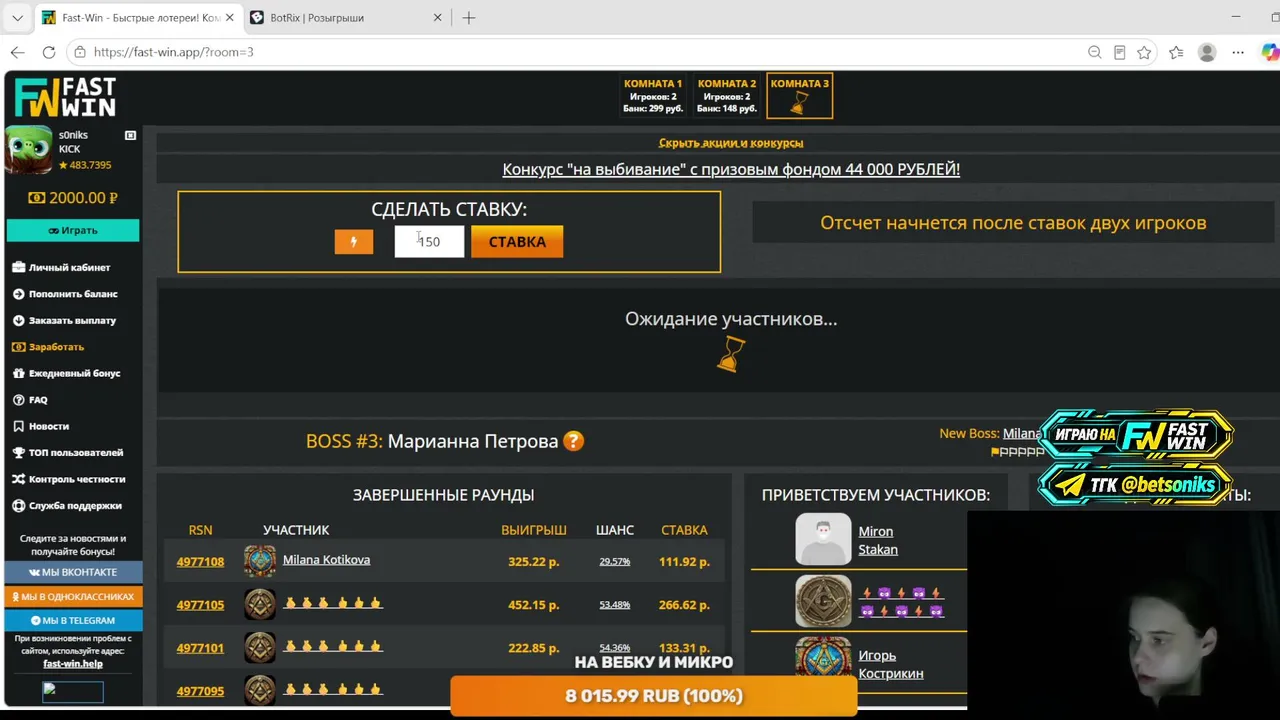
Task: Open the browser Settings and more menu
Action: (x=1238, y=52)
